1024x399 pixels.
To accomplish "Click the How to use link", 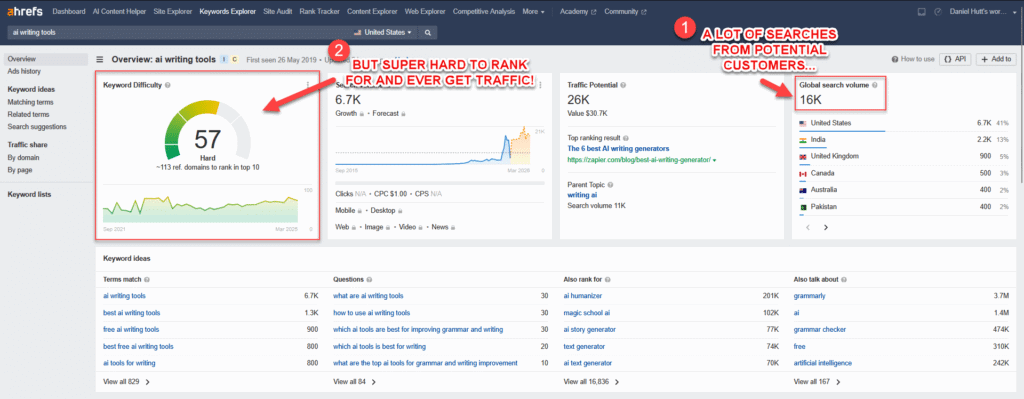I will click(913, 59).
